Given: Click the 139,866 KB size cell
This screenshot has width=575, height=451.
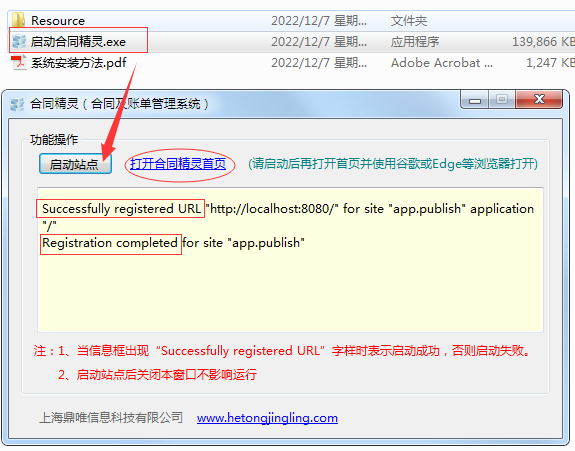Looking at the screenshot, I should pos(543,42).
